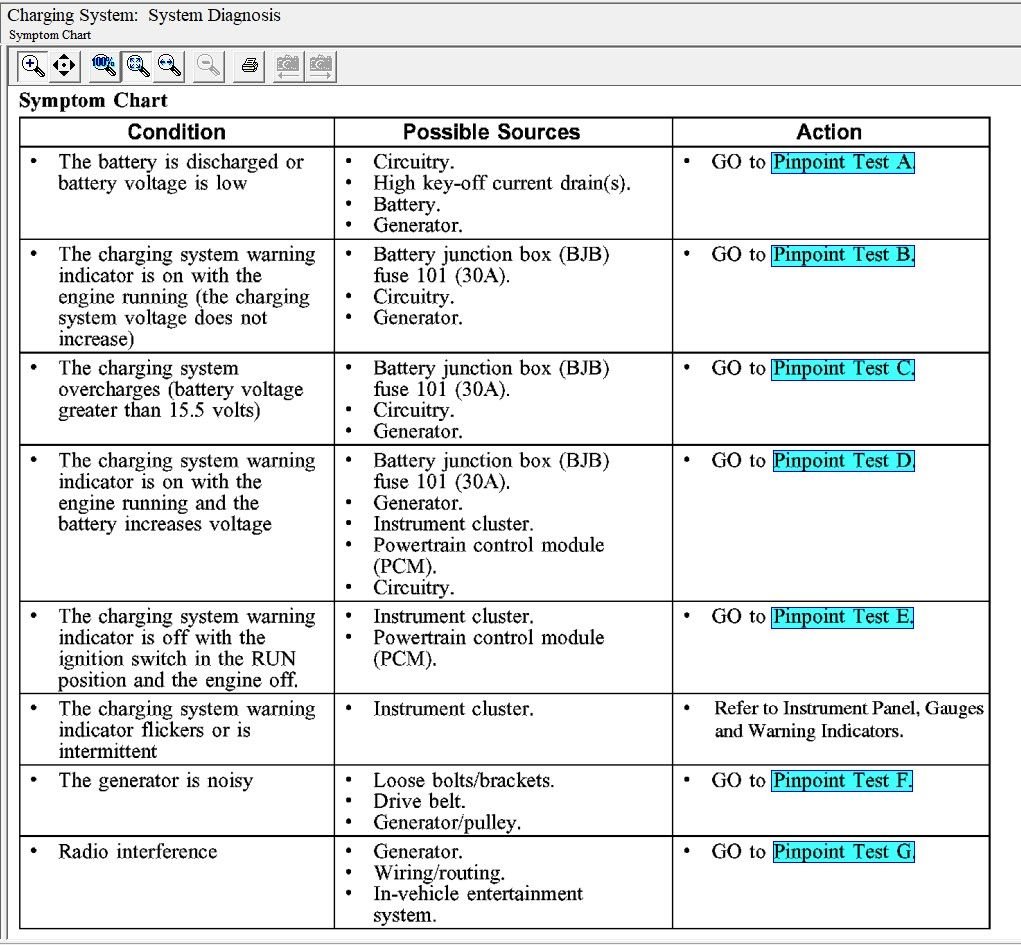
Task: Click the previous snapshot camera icon
Action: tap(288, 67)
